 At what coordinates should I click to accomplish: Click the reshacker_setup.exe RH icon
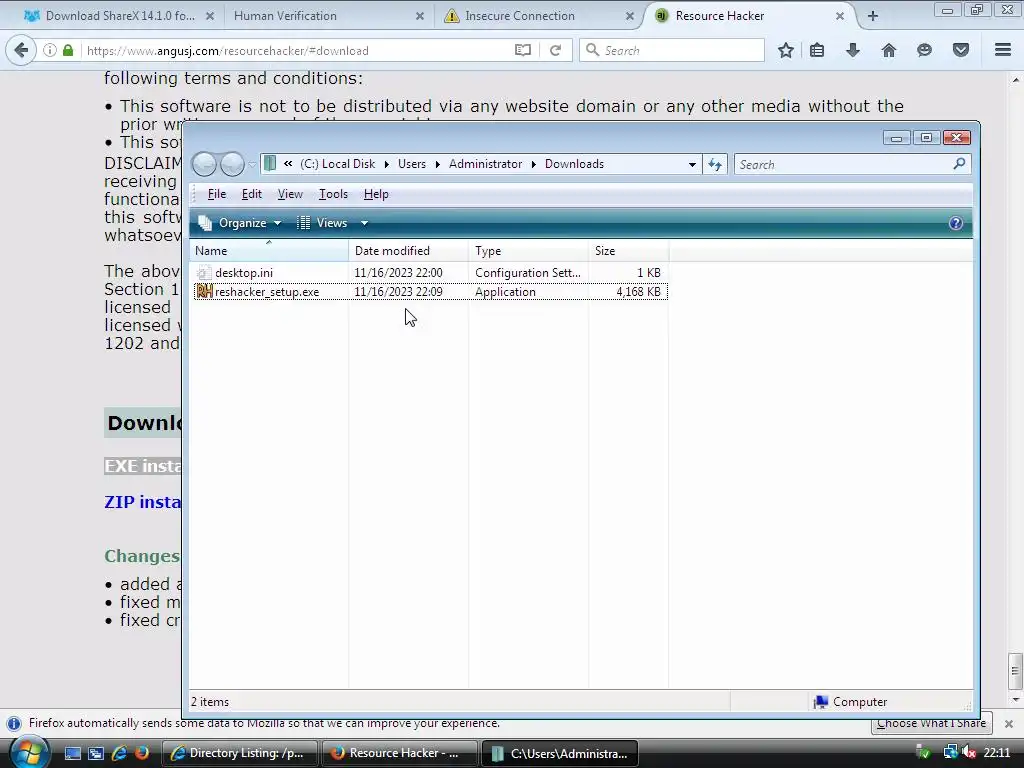(204, 291)
